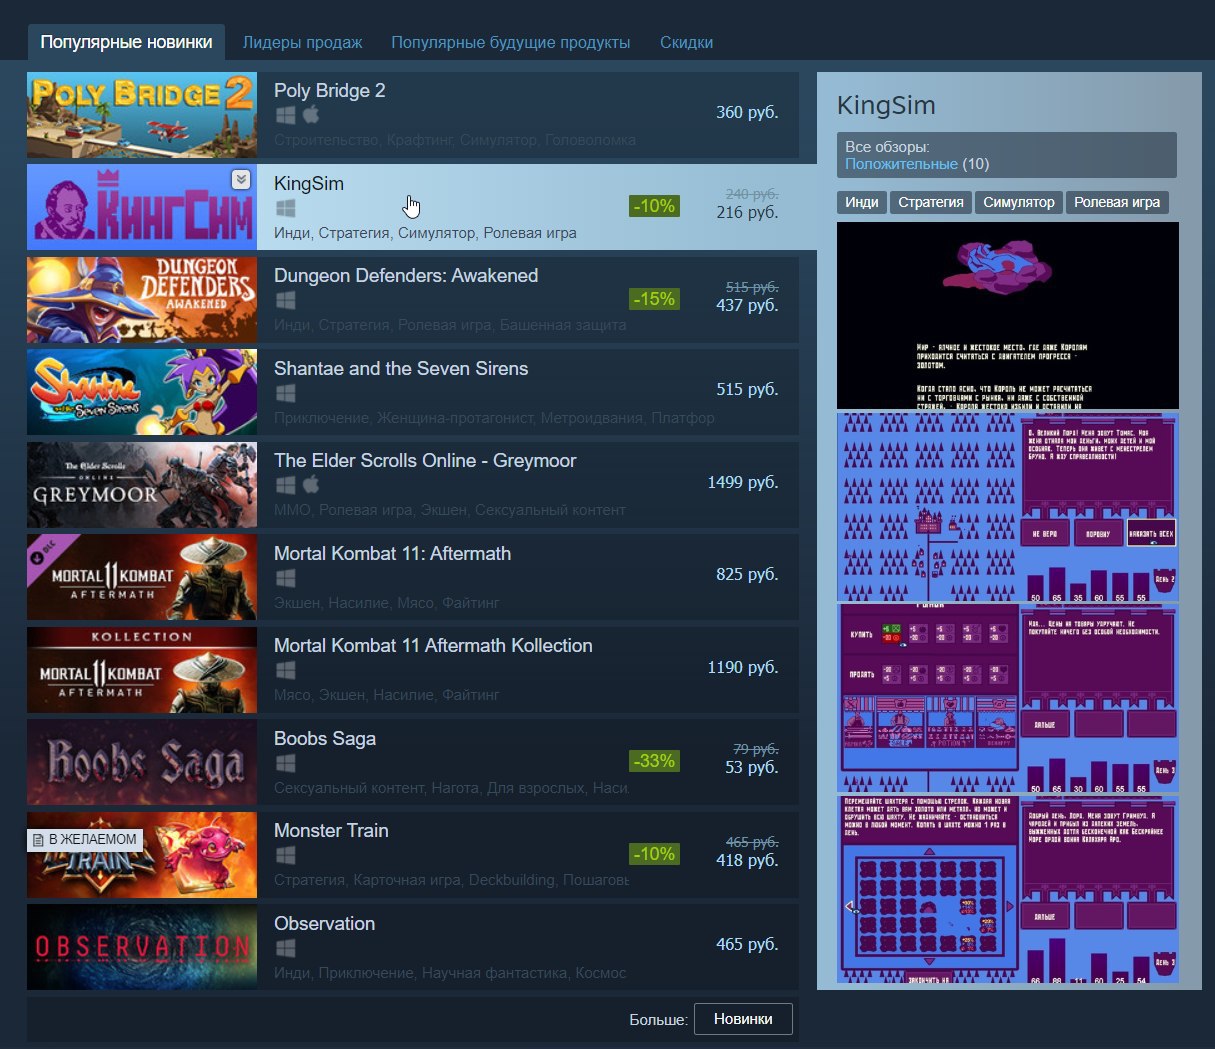Click Windows icon under Aftermath Kollection
The width and height of the screenshot is (1215, 1049).
coord(286,670)
